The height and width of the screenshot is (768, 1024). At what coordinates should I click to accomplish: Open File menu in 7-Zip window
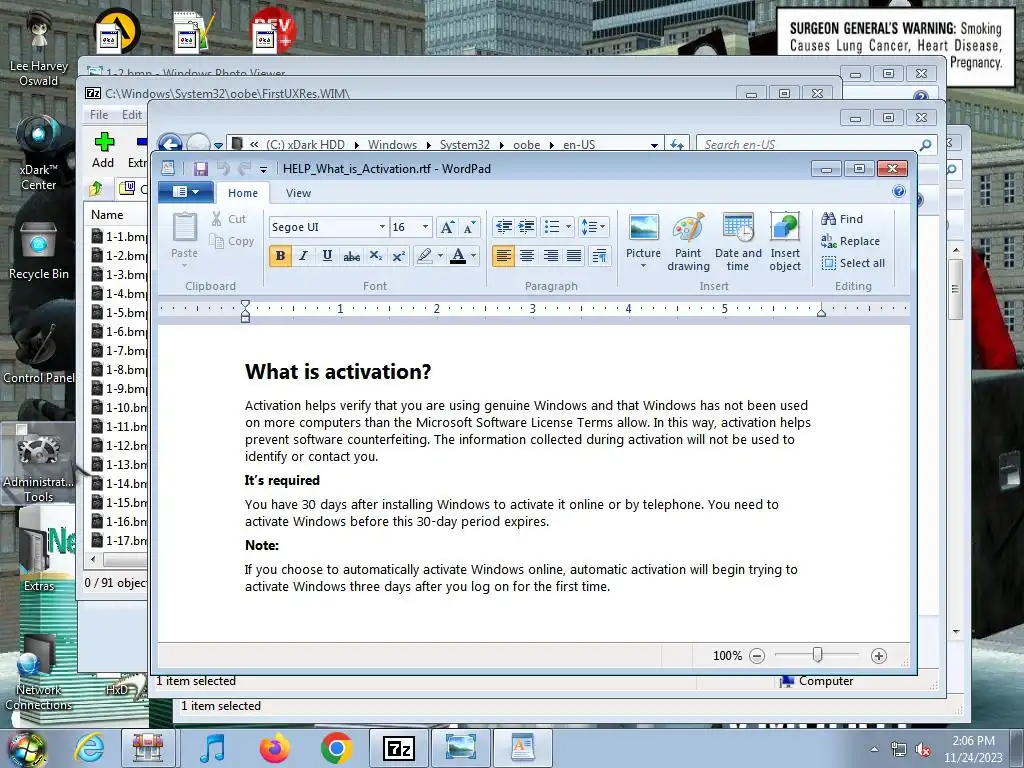pyautogui.click(x=99, y=115)
